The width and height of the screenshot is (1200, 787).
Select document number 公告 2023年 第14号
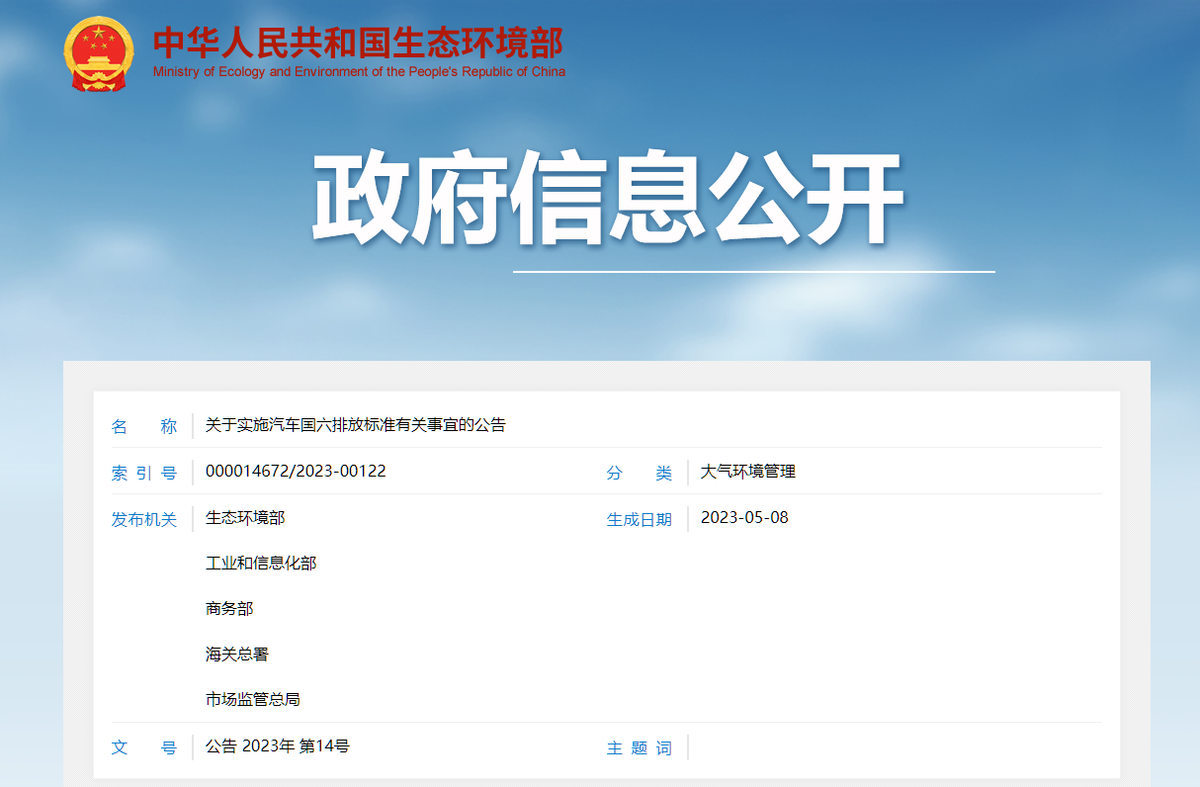(277, 746)
